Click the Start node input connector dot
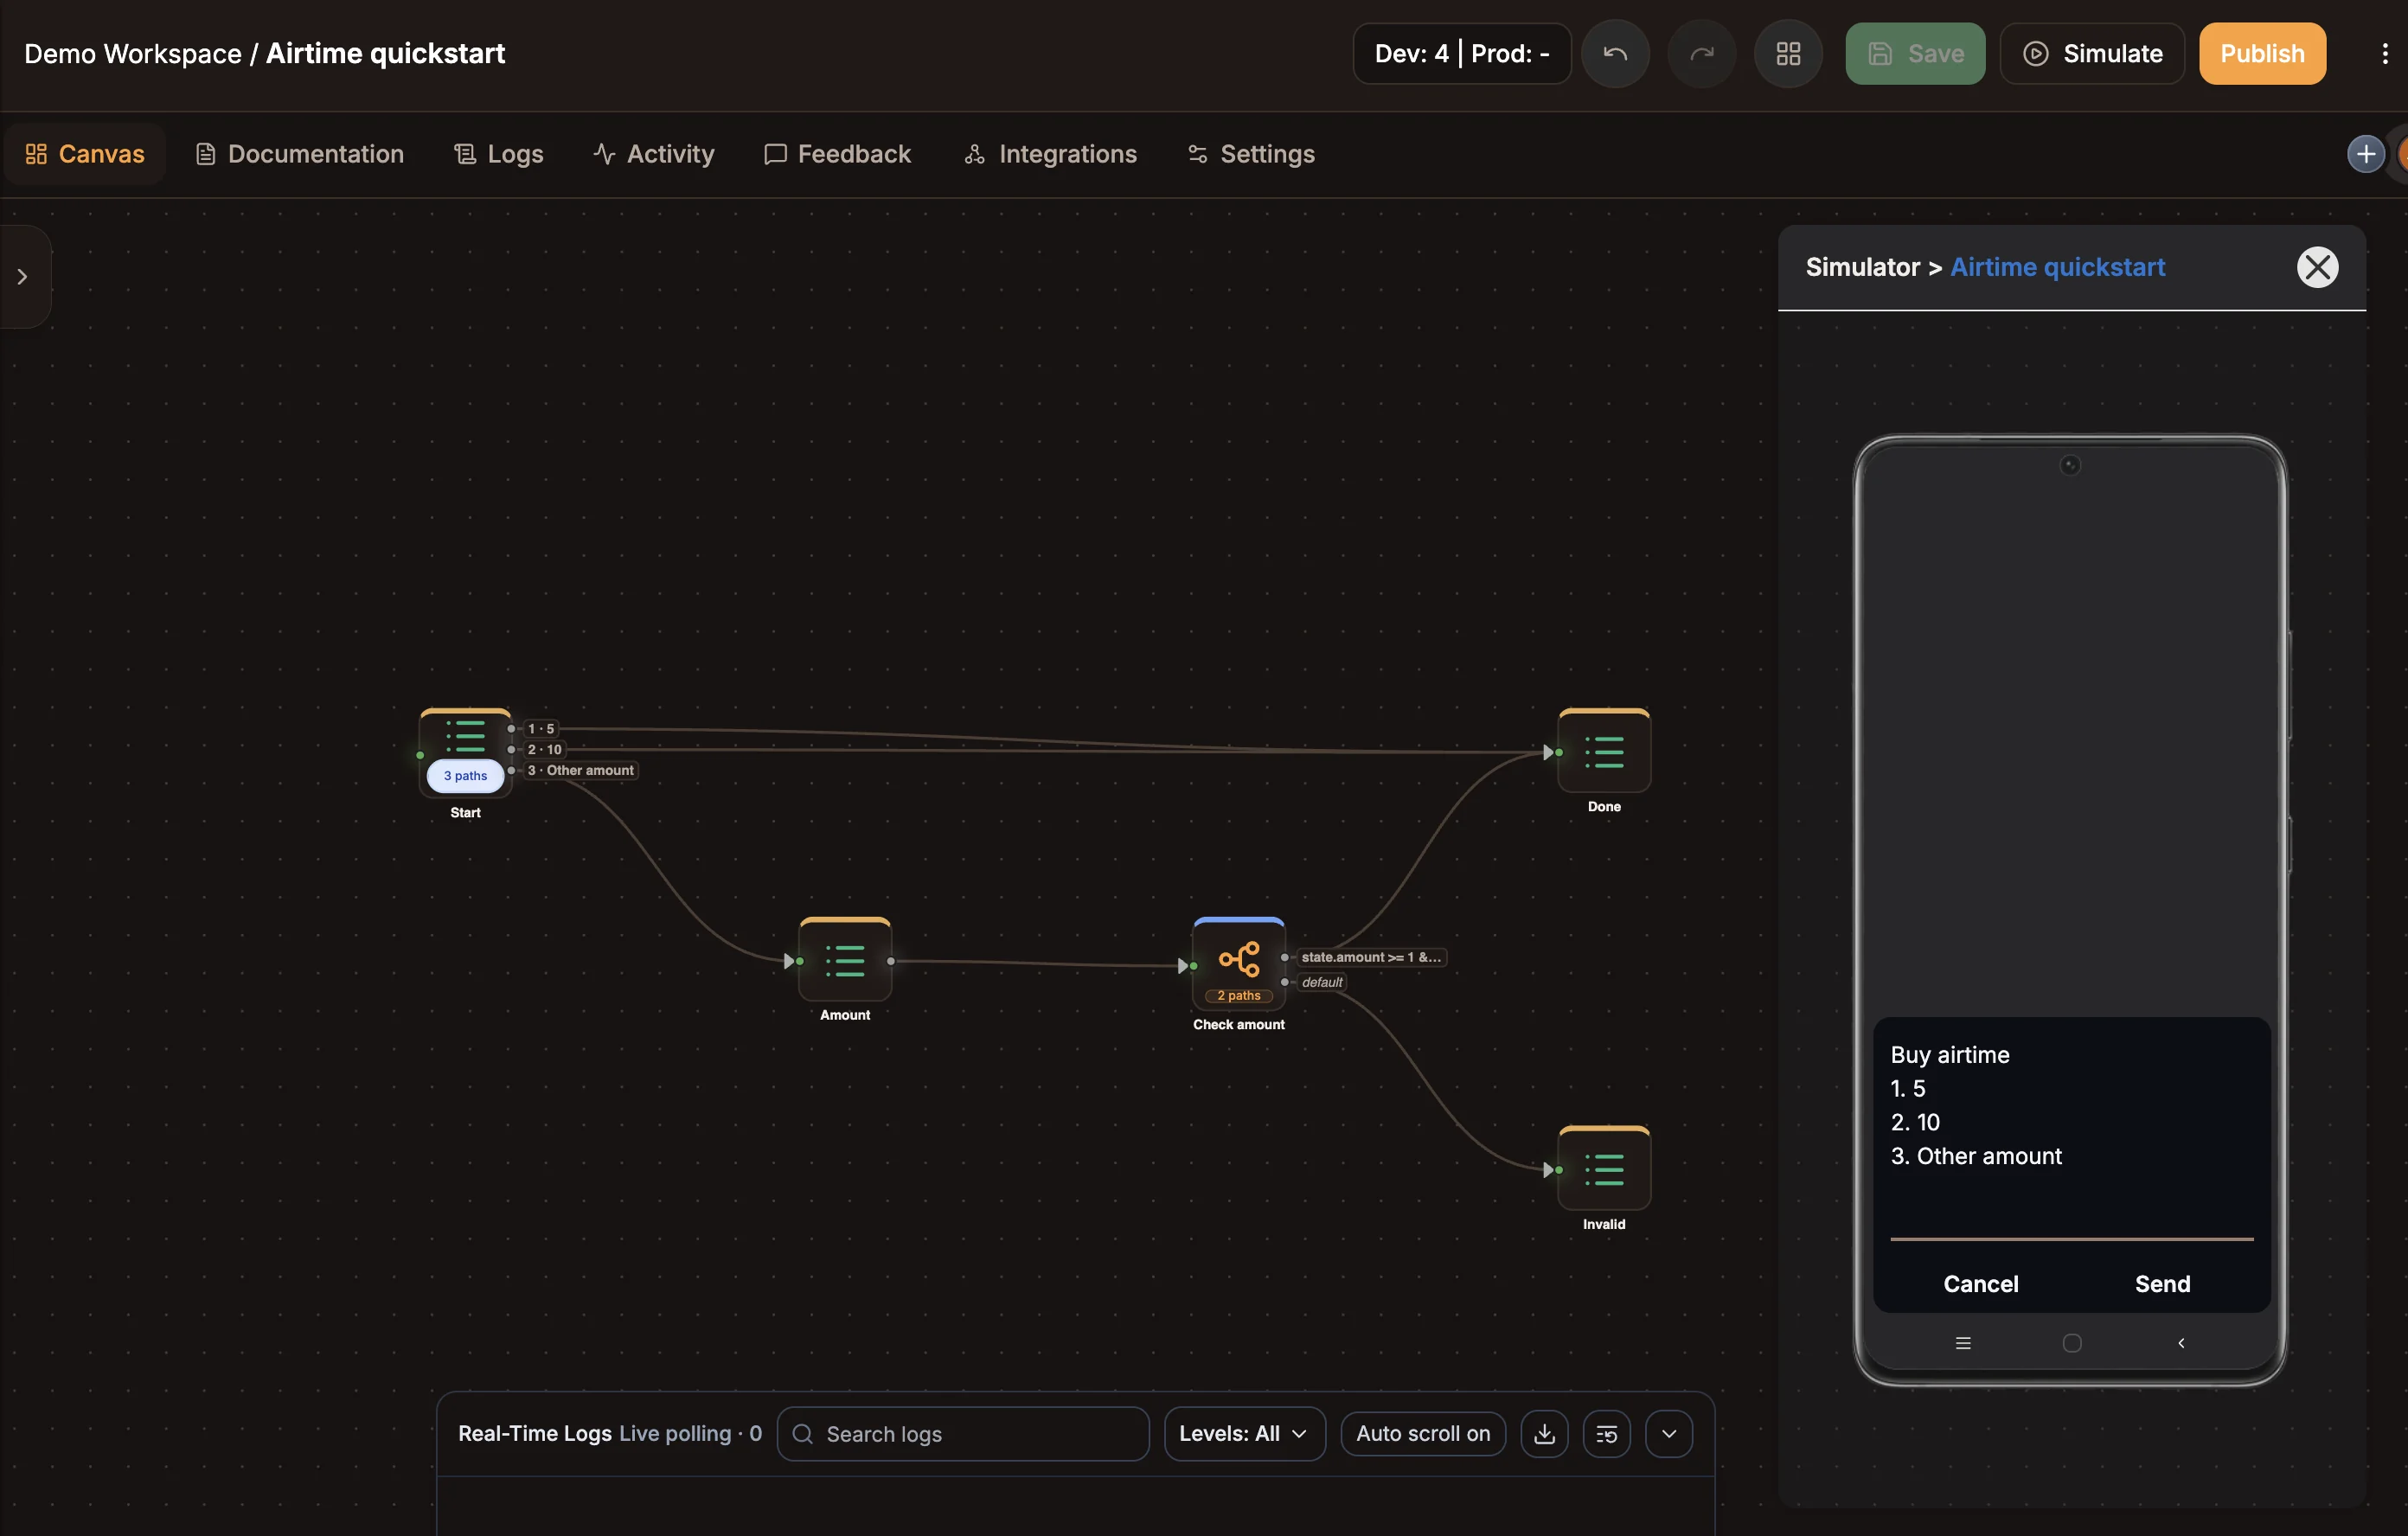The image size is (2408, 1536). click(420, 755)
